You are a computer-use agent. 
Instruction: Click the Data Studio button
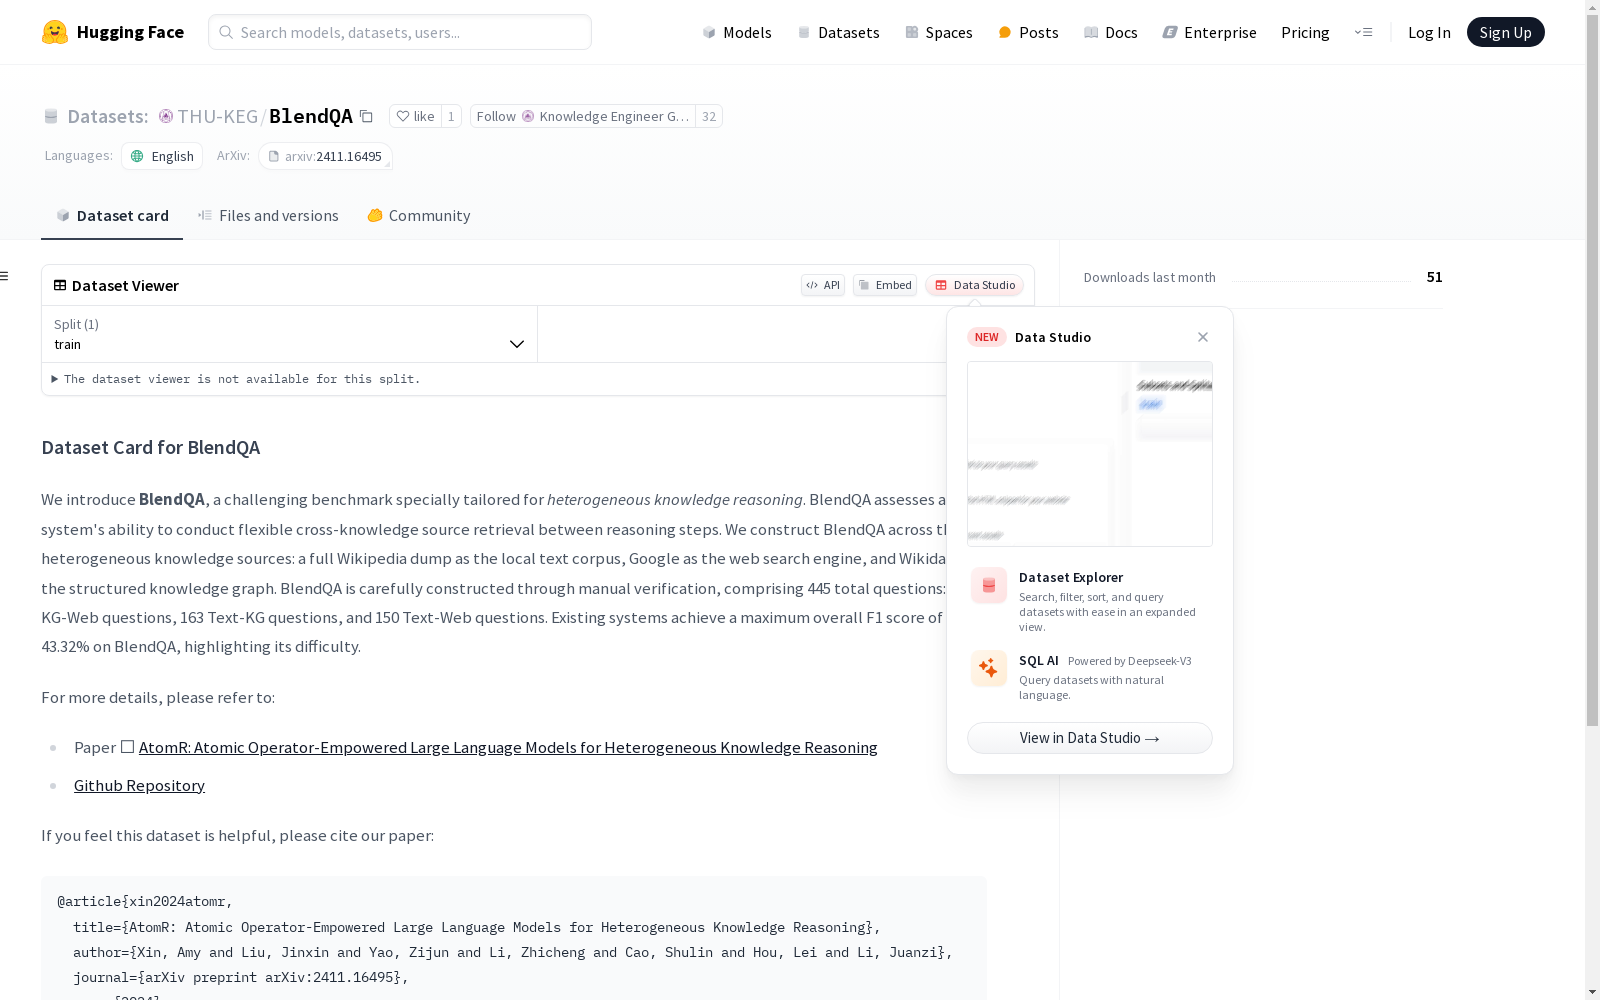pyautogui.click(x=975, y=285)
